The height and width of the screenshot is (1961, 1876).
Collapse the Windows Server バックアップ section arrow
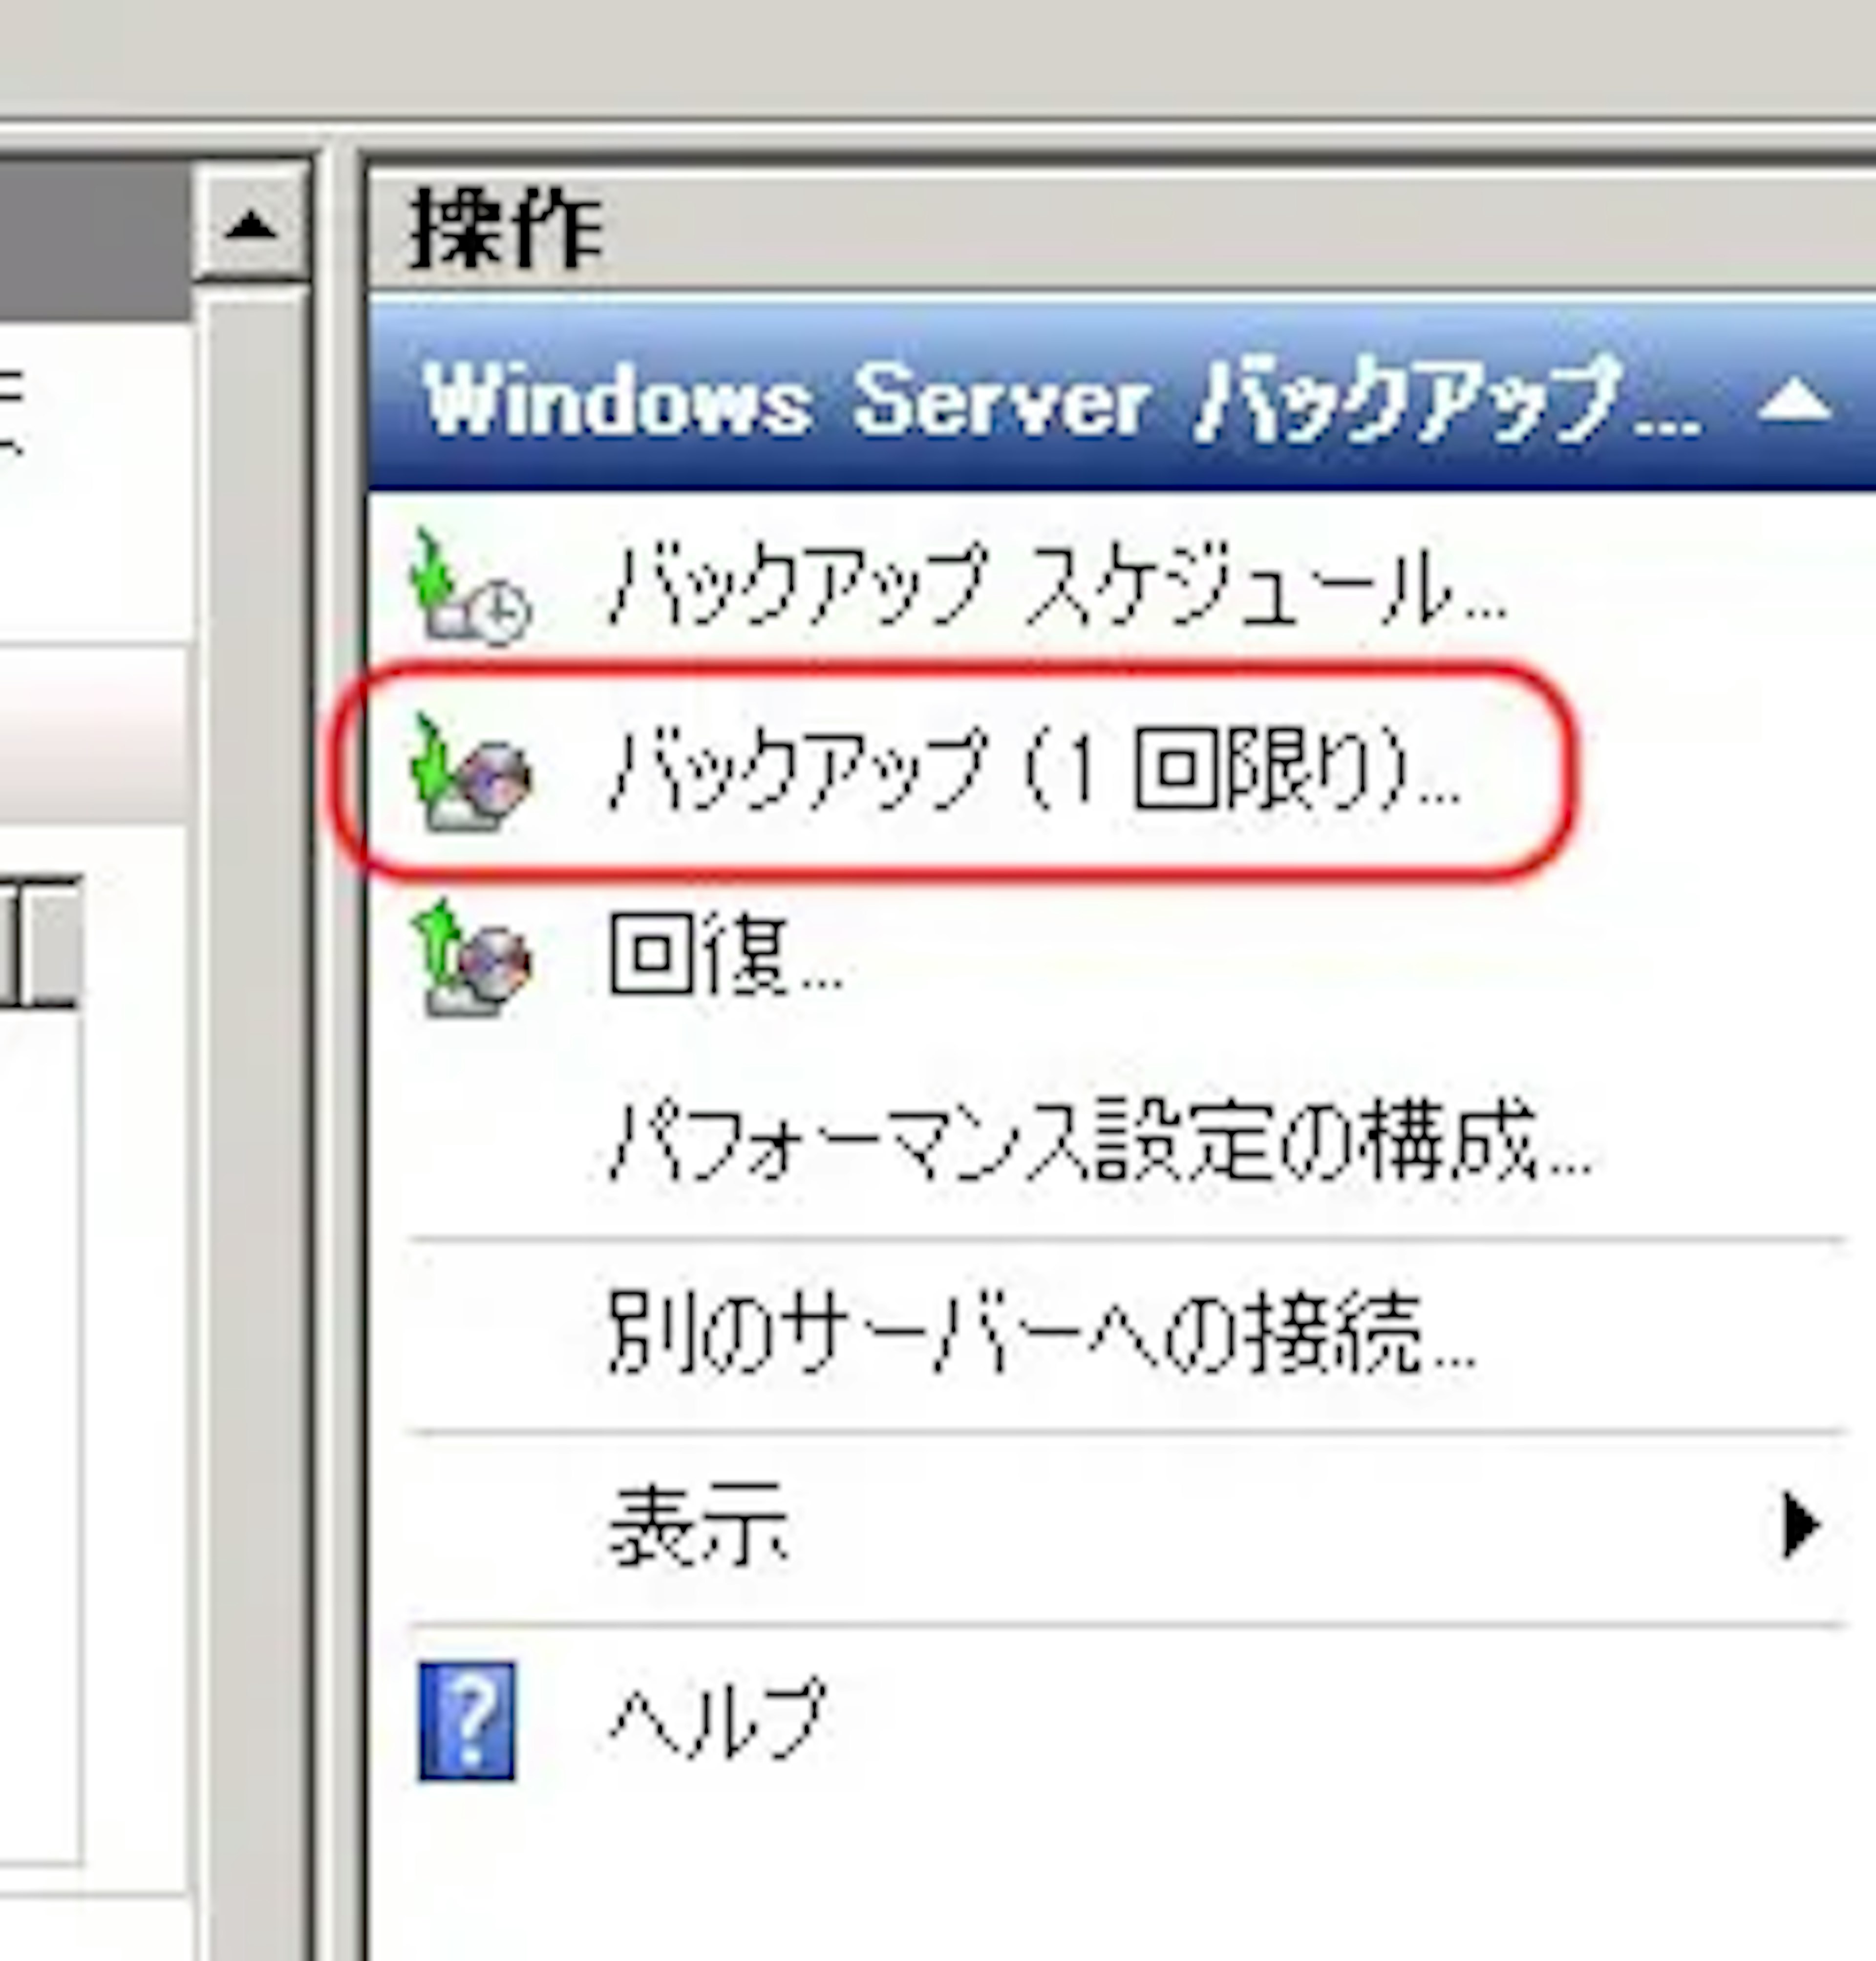tap(1796, 402)
